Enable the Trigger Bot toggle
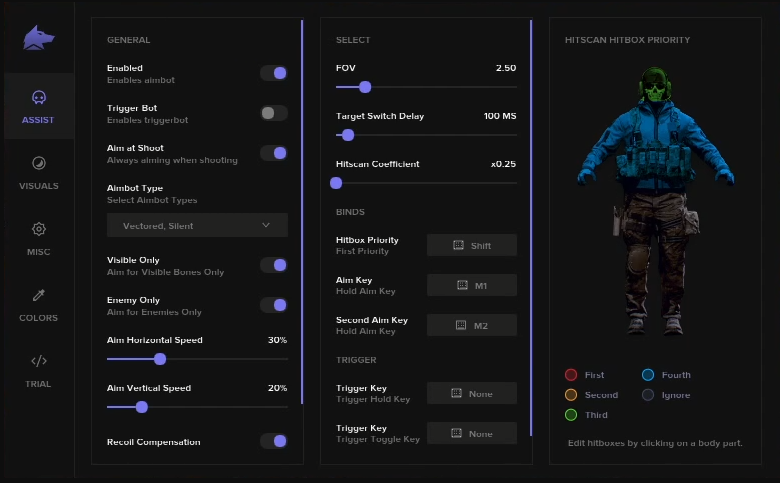The height and width of the screenshot is (483, 780). 274,113
